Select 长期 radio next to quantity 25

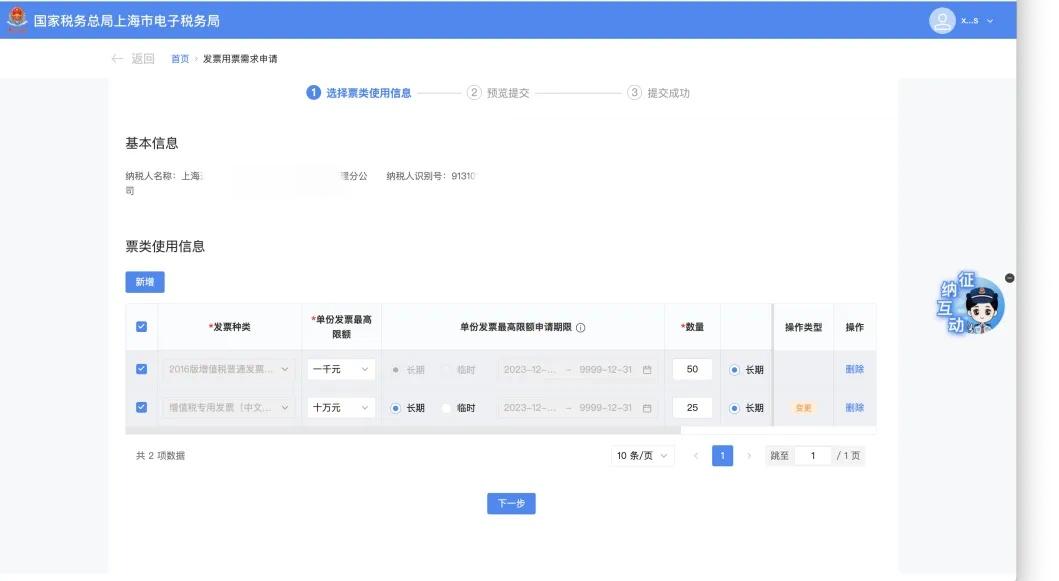734,408
